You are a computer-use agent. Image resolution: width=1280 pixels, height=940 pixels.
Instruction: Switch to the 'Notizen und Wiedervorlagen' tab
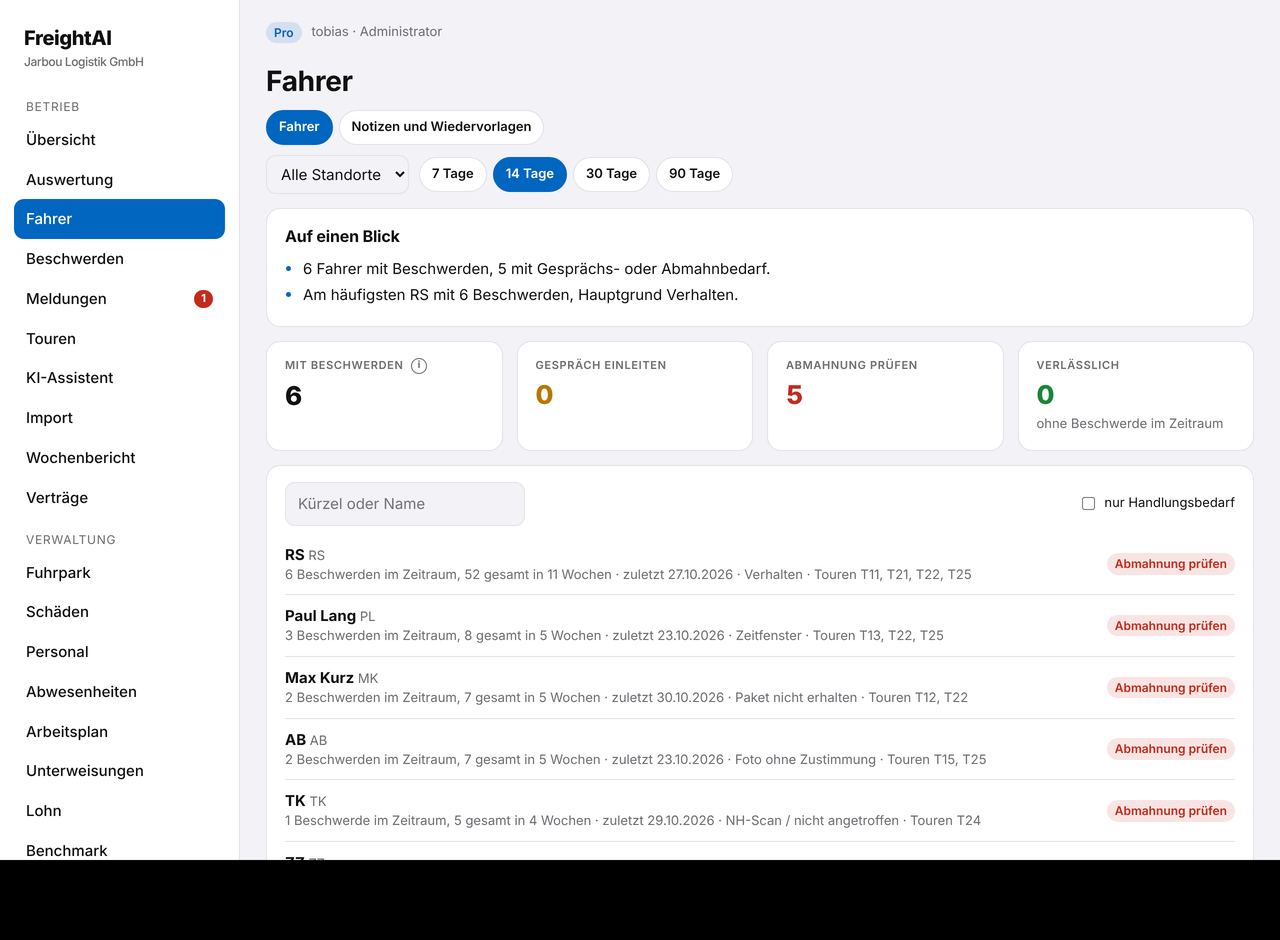point(441,127)
